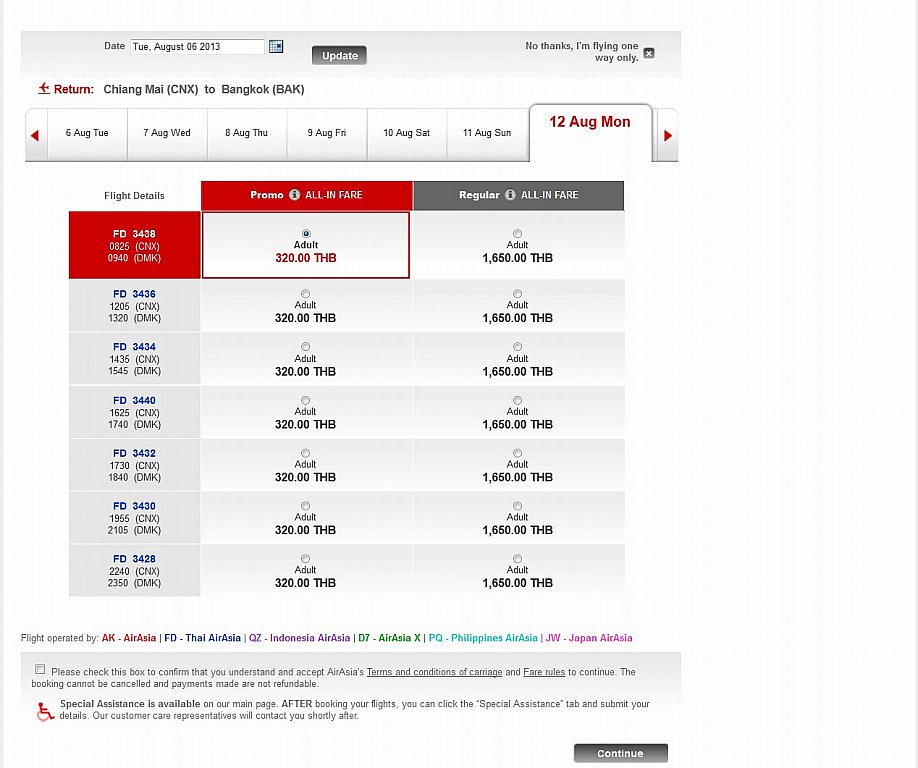This screenshot has width=918, height=768.
Task: Click 'JW - Japan AirAsia' operator text
Action: [589, 638]
